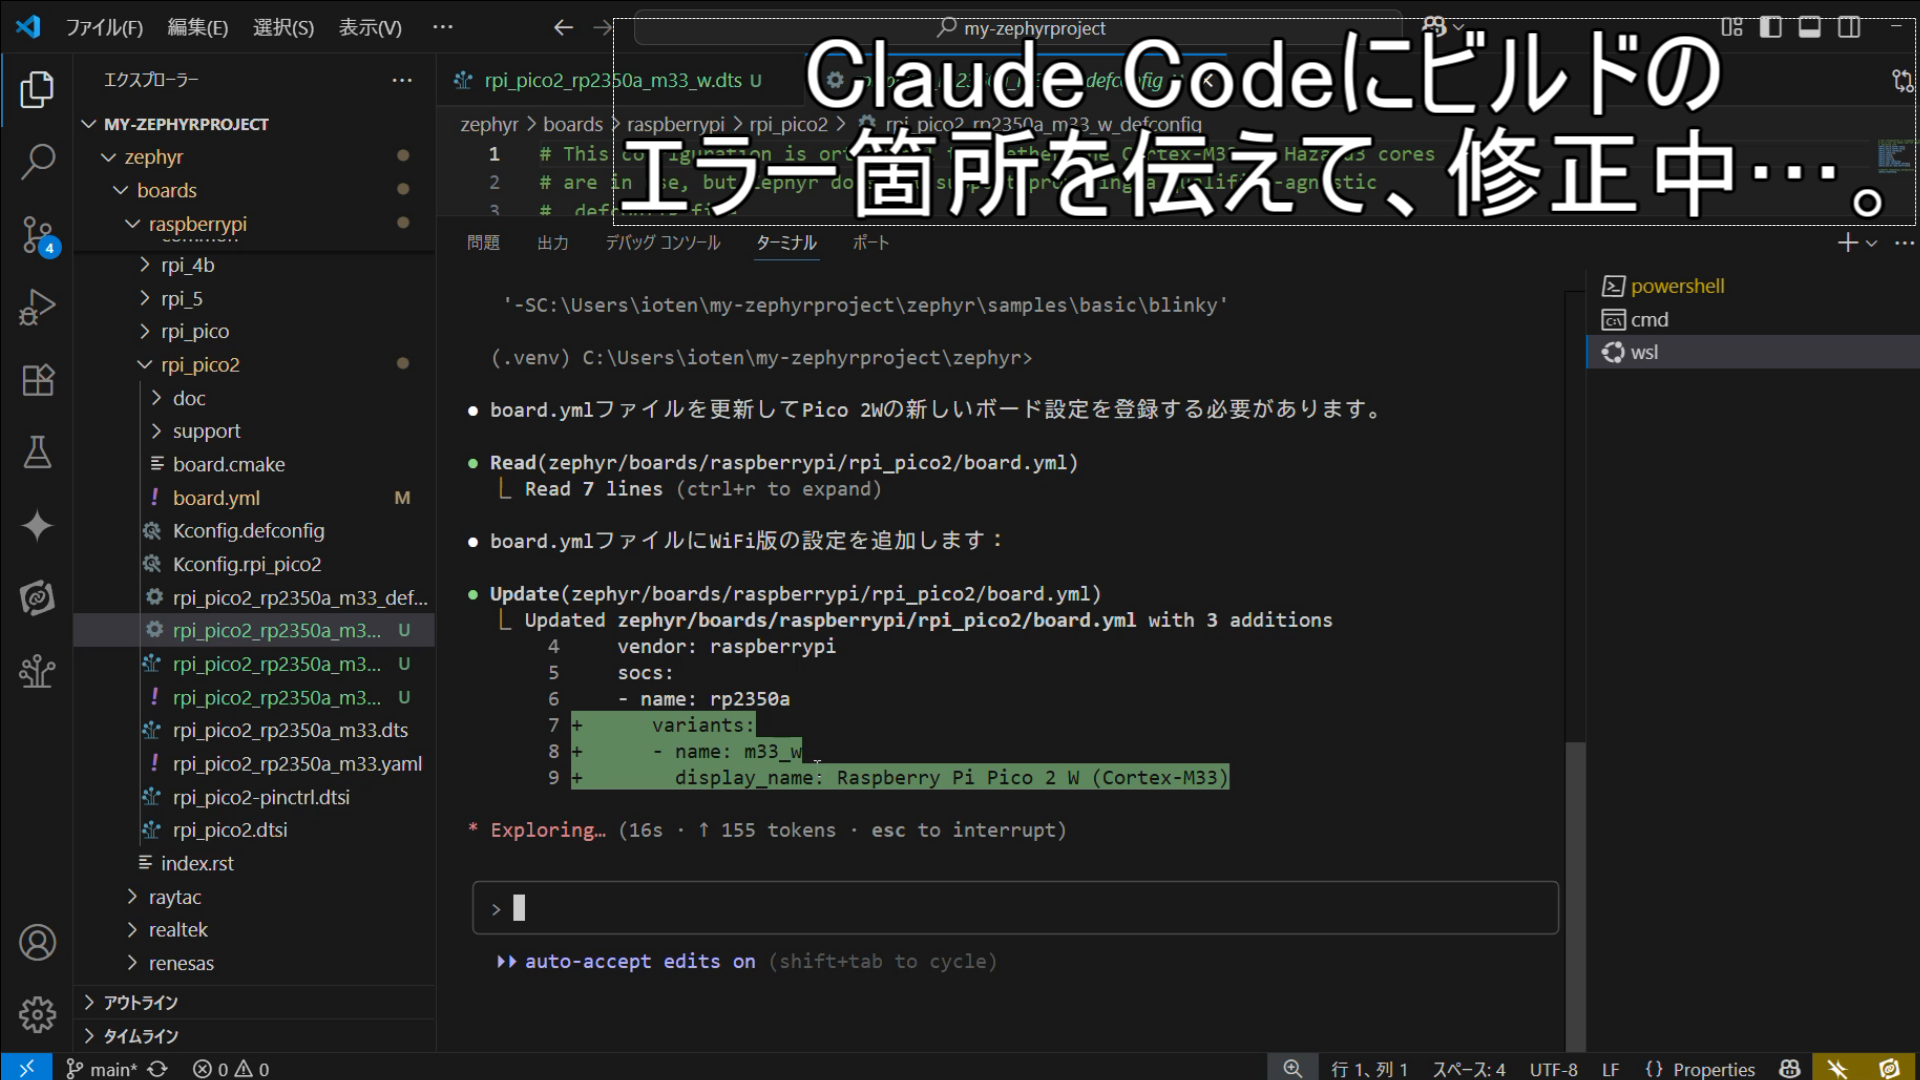Go back using the navigation arrow
Image resolution: width=1920 pixels, height=1080 pixels.
(x=563, y=27)
